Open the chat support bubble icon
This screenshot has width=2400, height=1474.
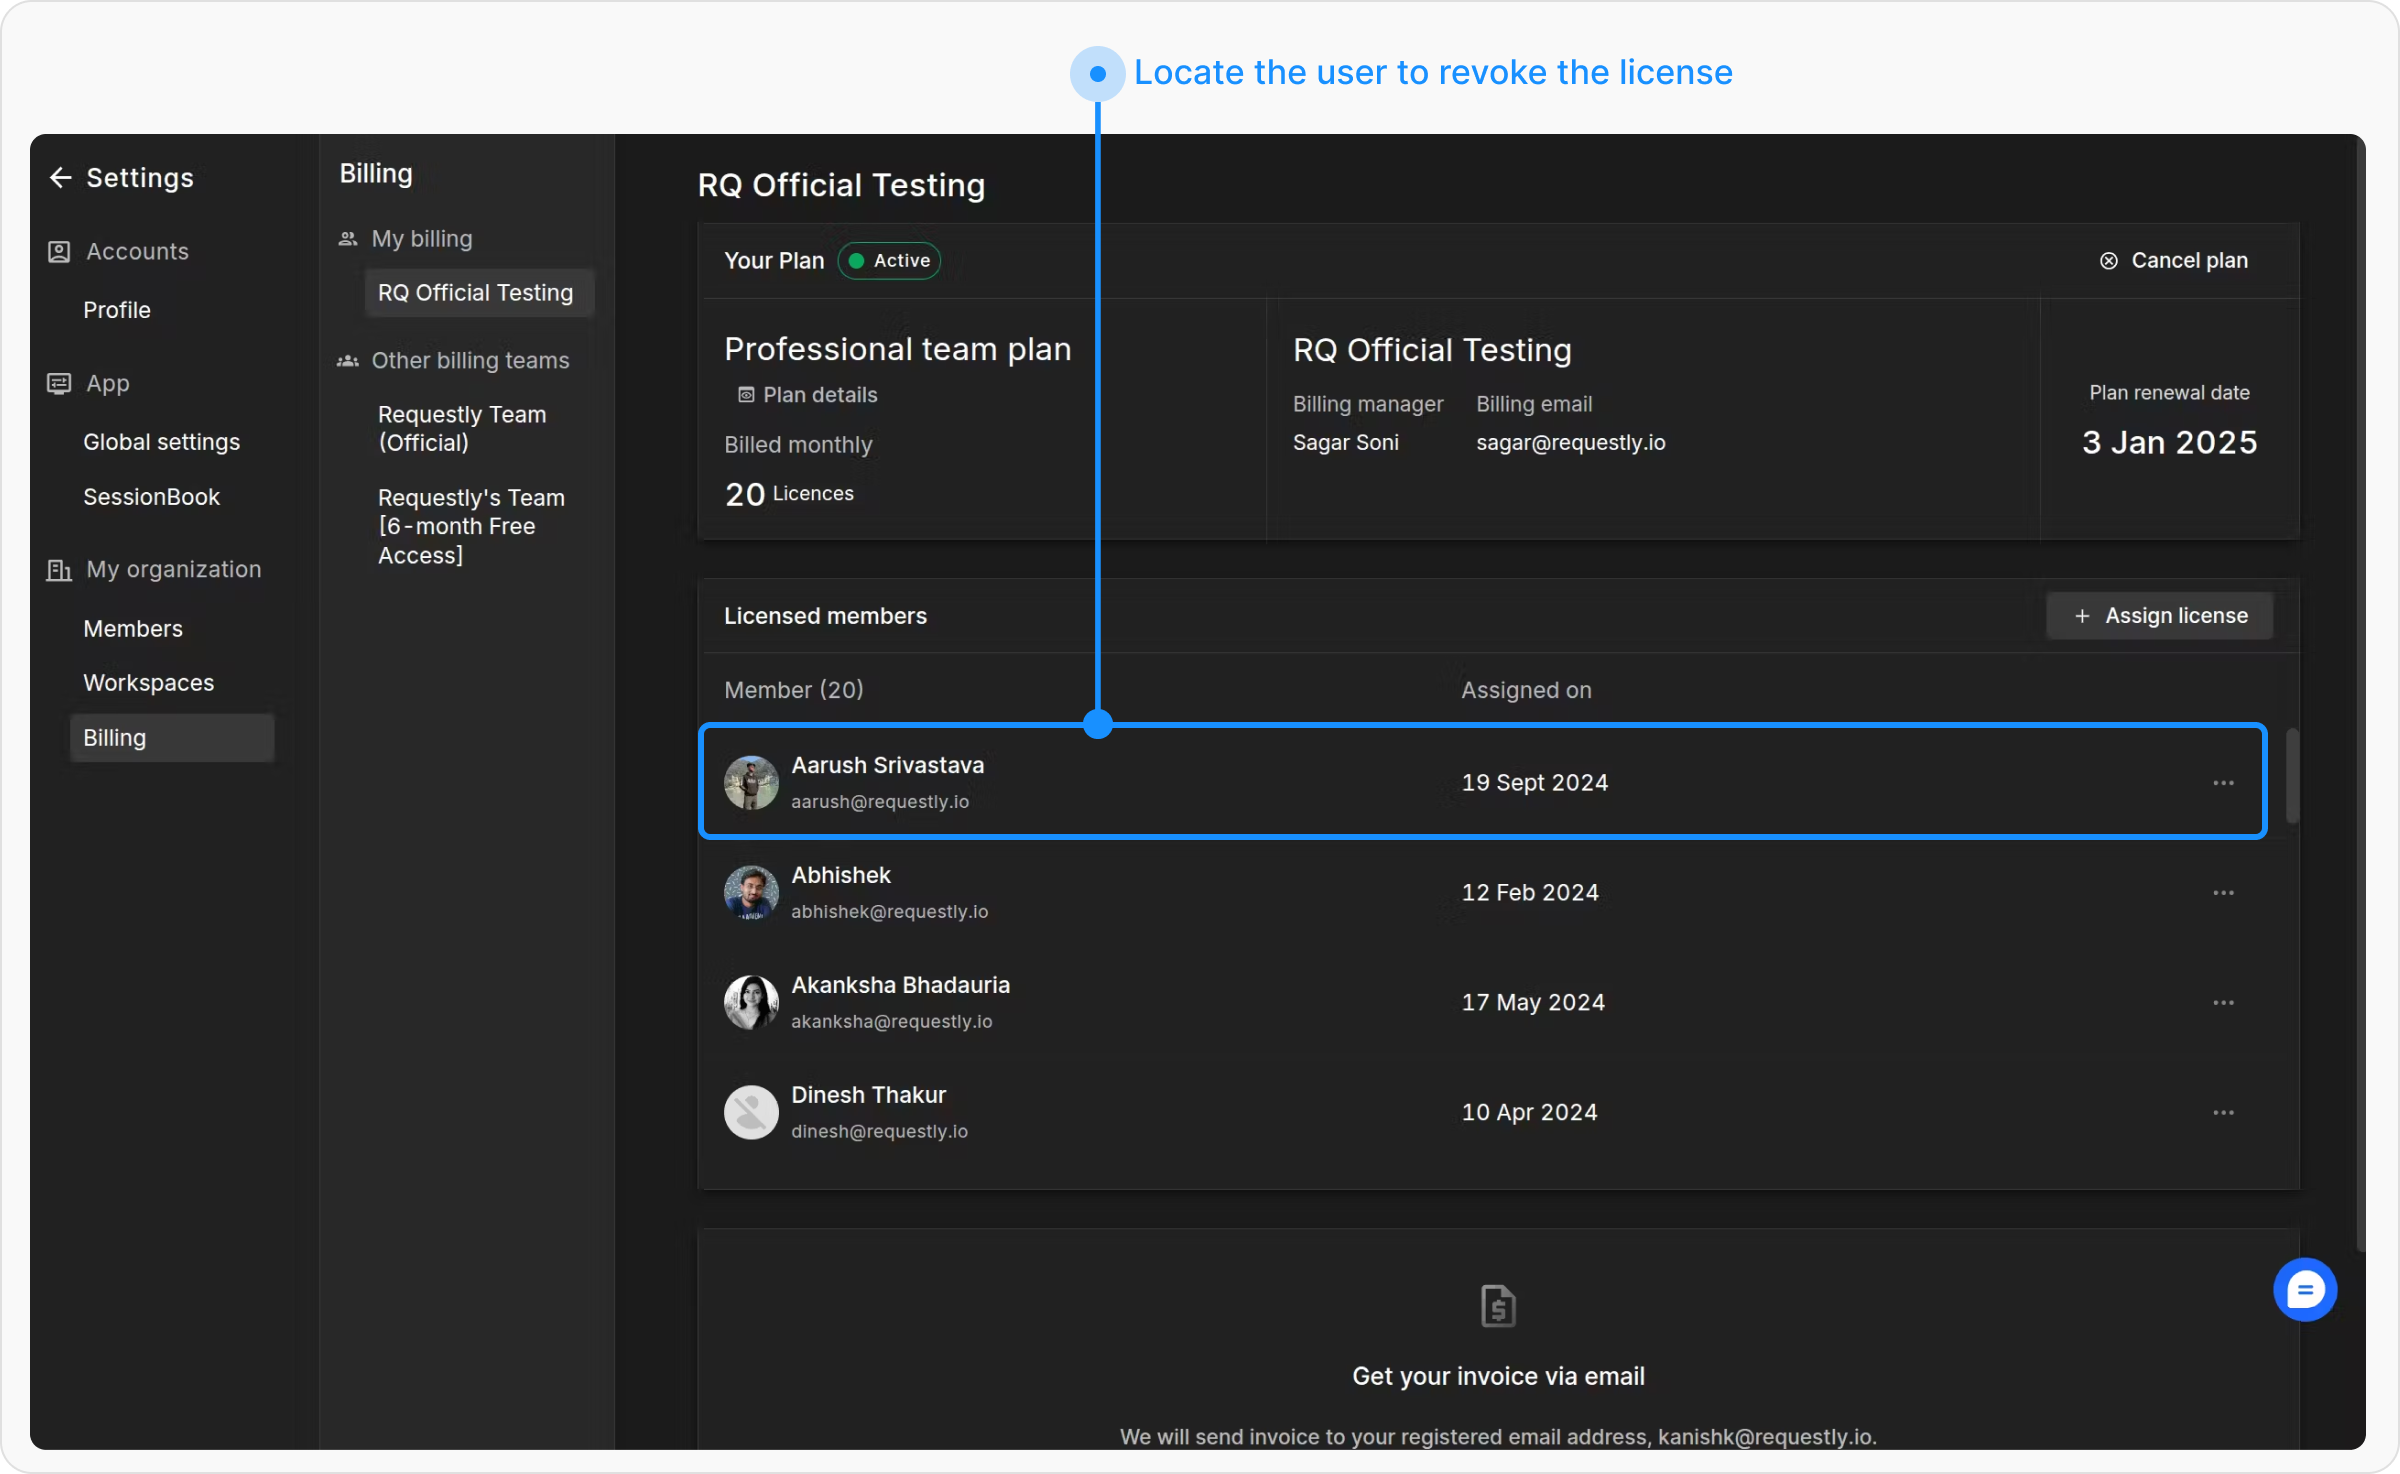click(2304, 1289)
